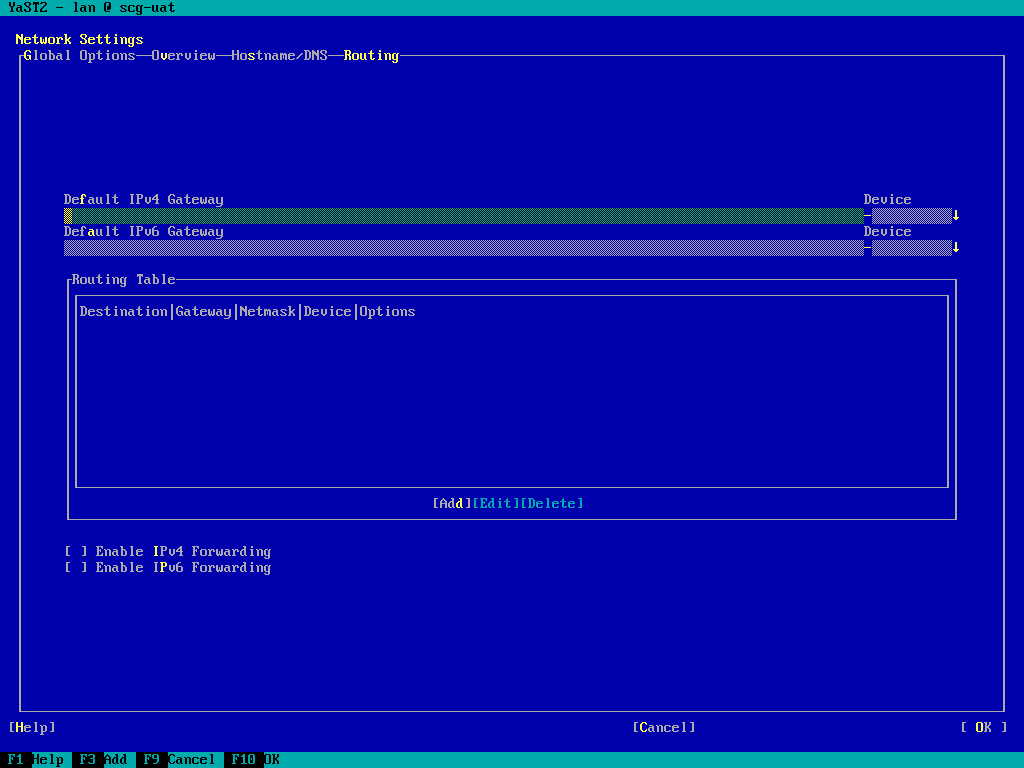Viewport: 1024px width, 768px height.
Task: Open the Help button at bottom left
Action: (x=32, y=728)
